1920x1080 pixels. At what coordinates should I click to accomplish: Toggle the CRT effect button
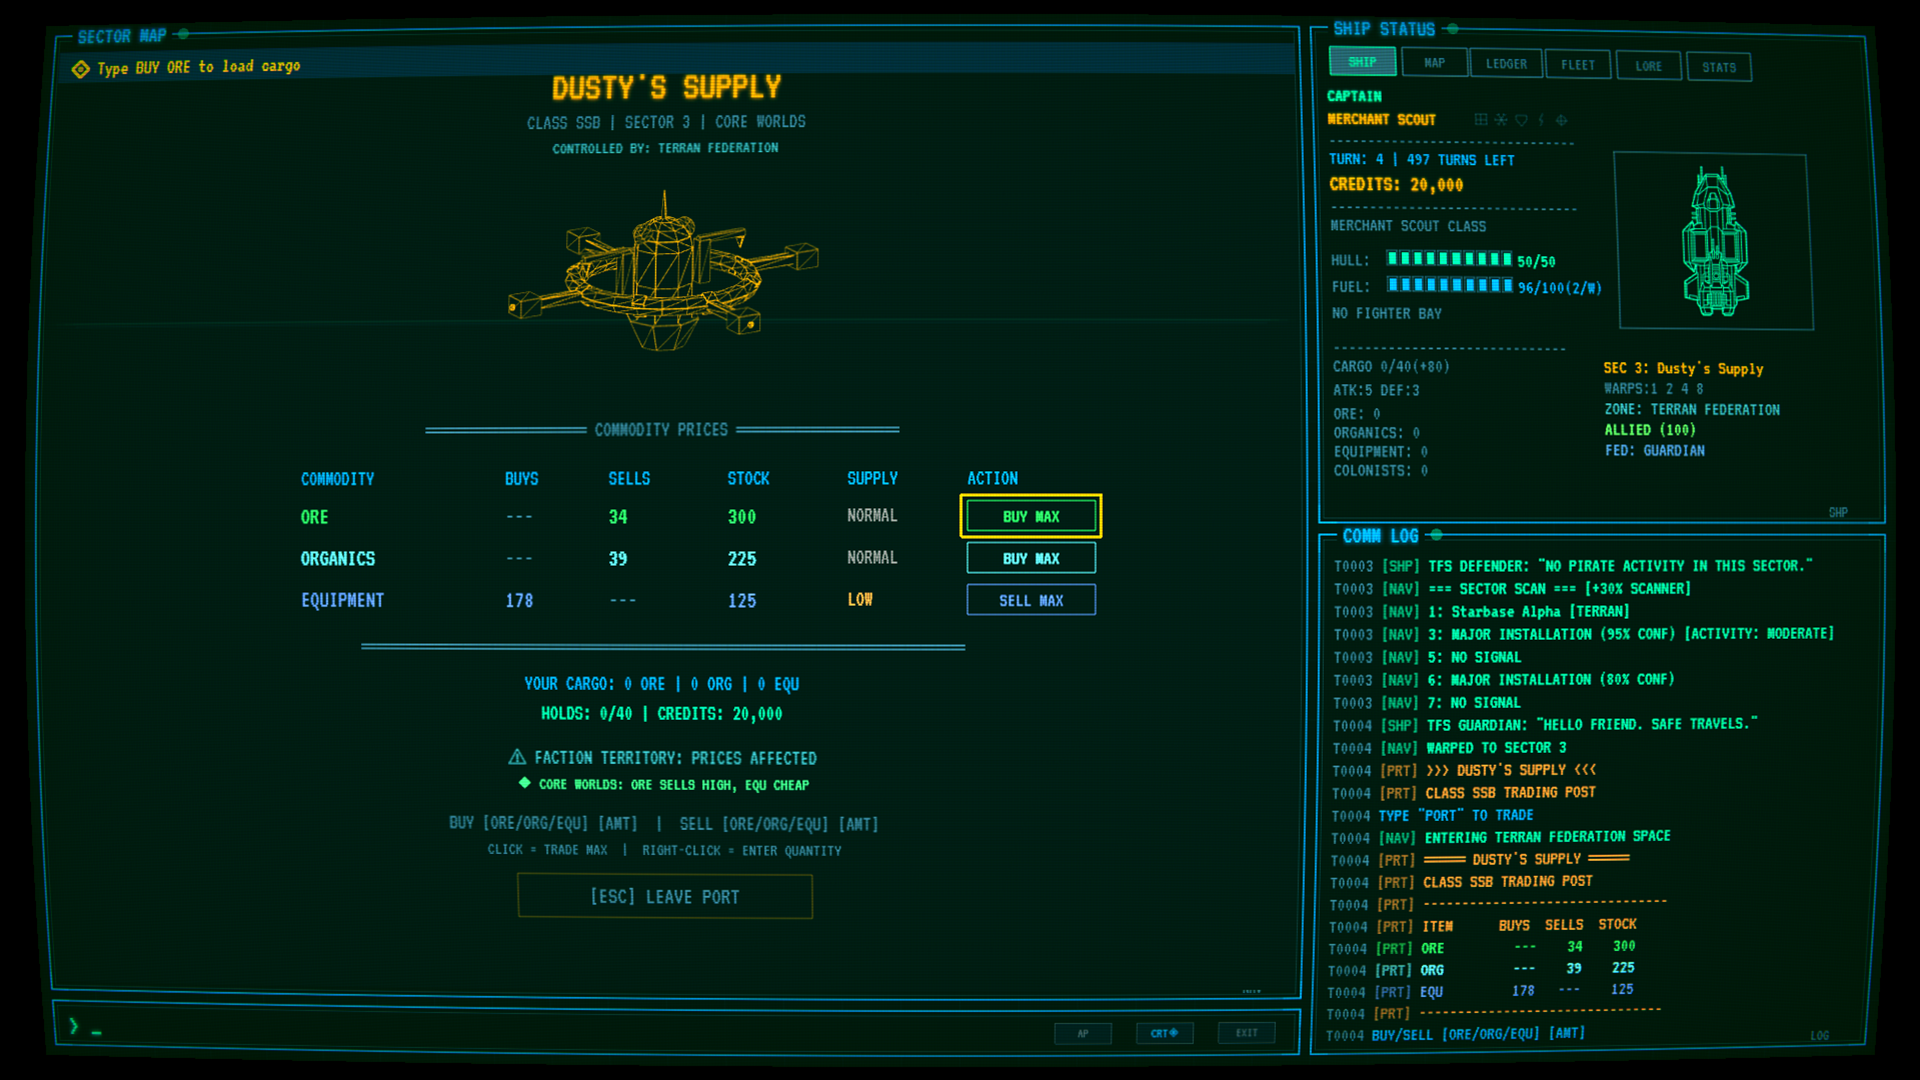(x=1164, y=1033)
